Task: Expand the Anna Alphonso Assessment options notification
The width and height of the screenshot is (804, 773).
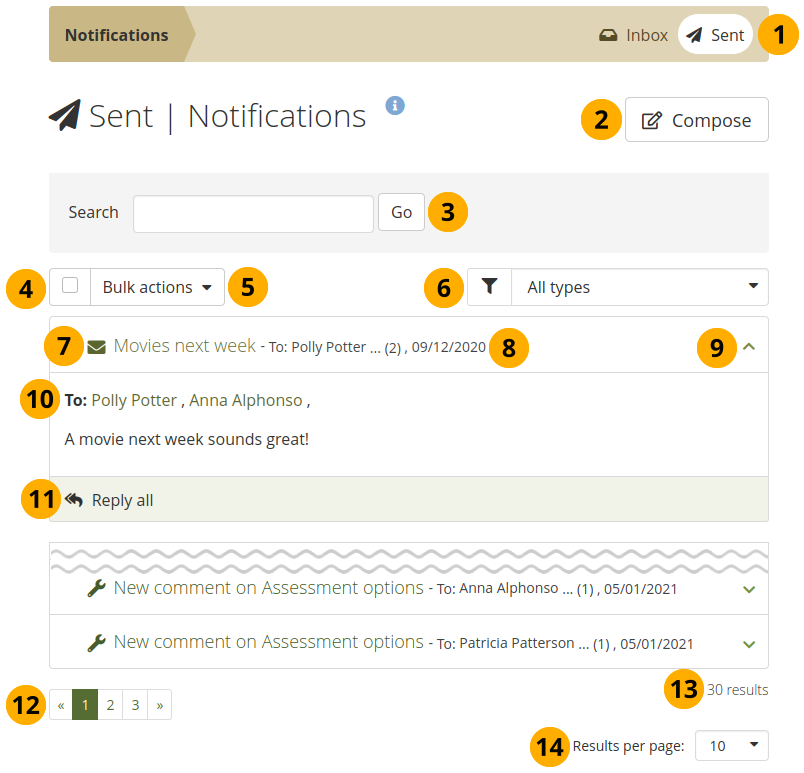Action: coord(749,590)
